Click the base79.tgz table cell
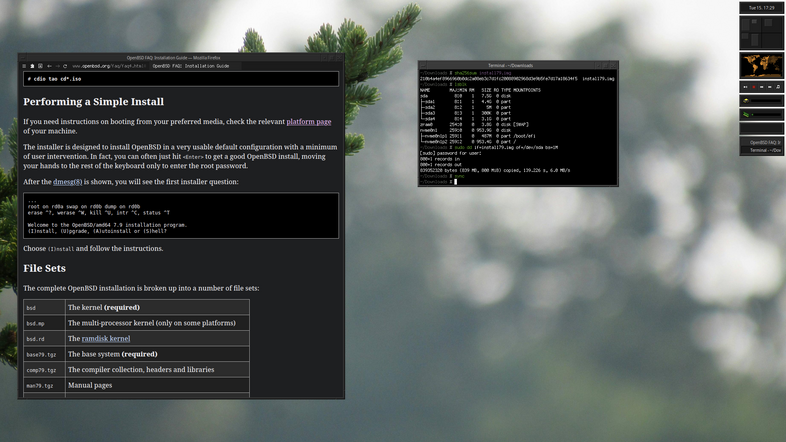786x442 pixels. point(44,354)
